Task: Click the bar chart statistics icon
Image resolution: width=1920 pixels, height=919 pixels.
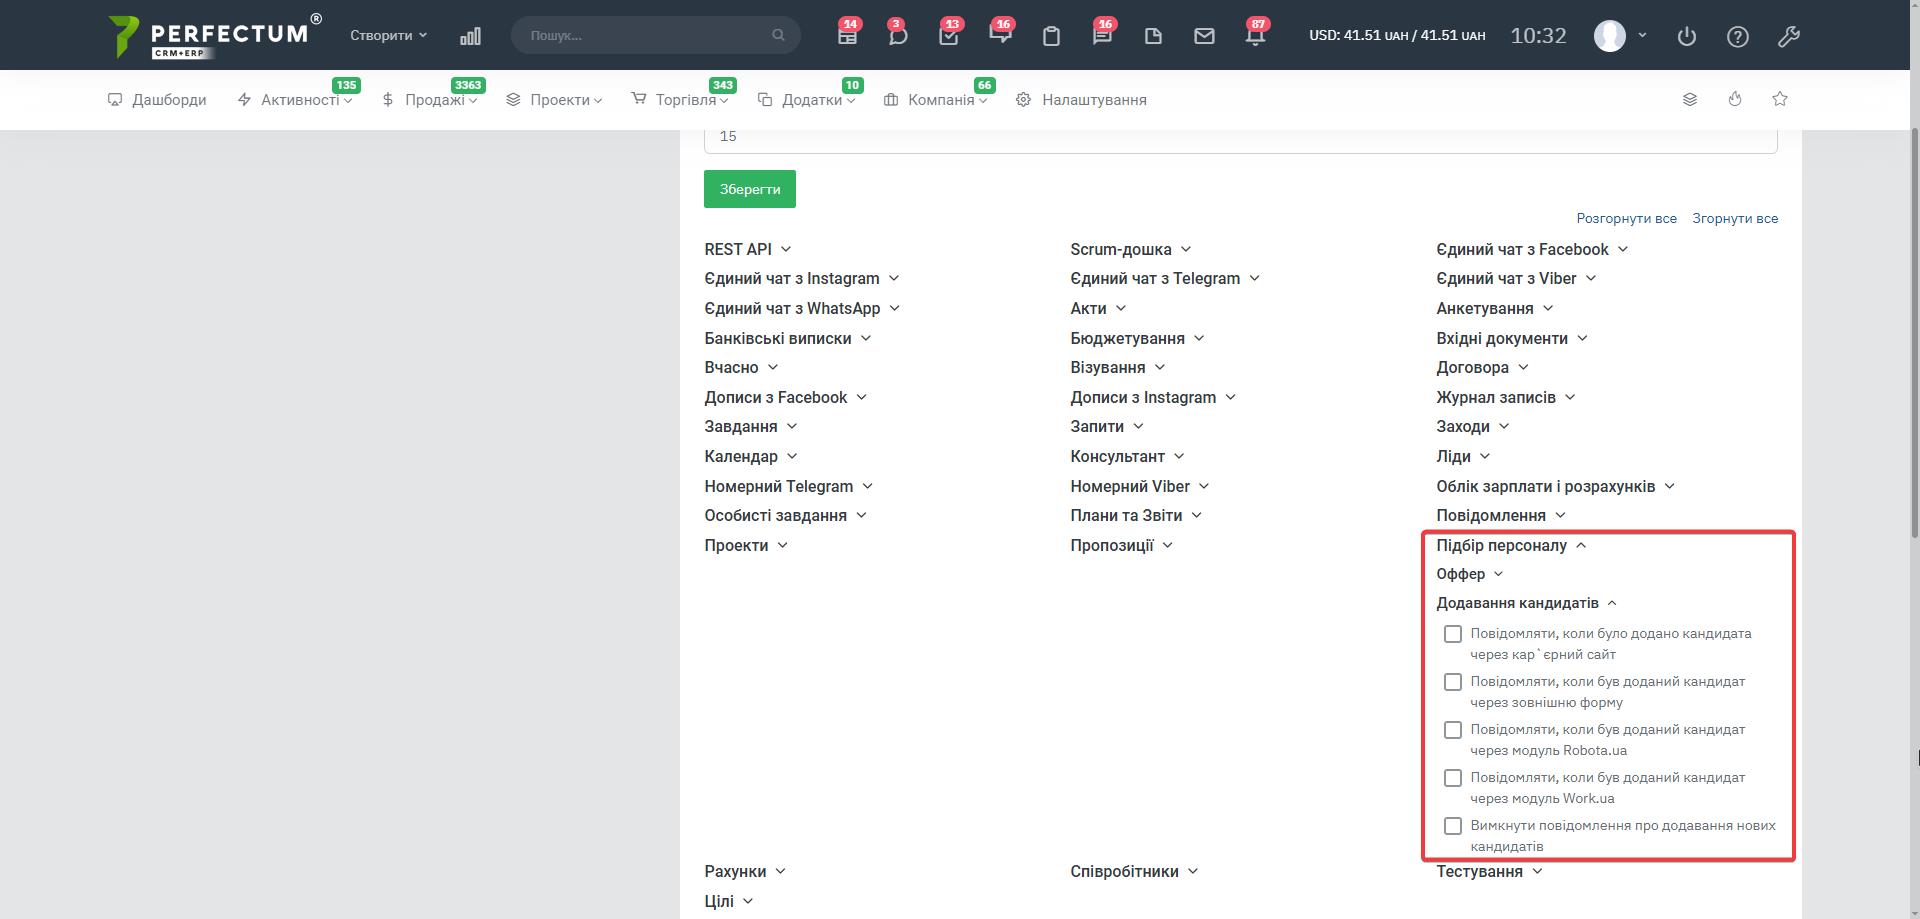Action: click(470, 36)
